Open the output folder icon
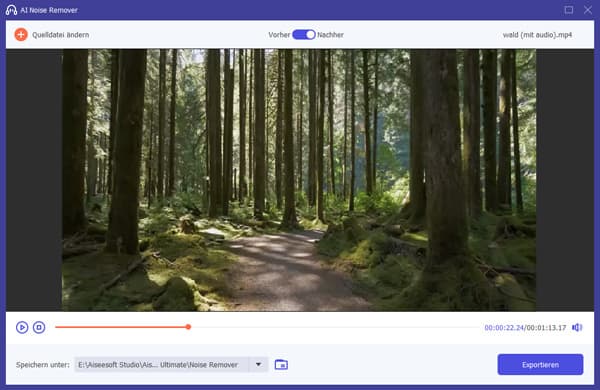This screenshot has height=390, width=600. [281, 365]
